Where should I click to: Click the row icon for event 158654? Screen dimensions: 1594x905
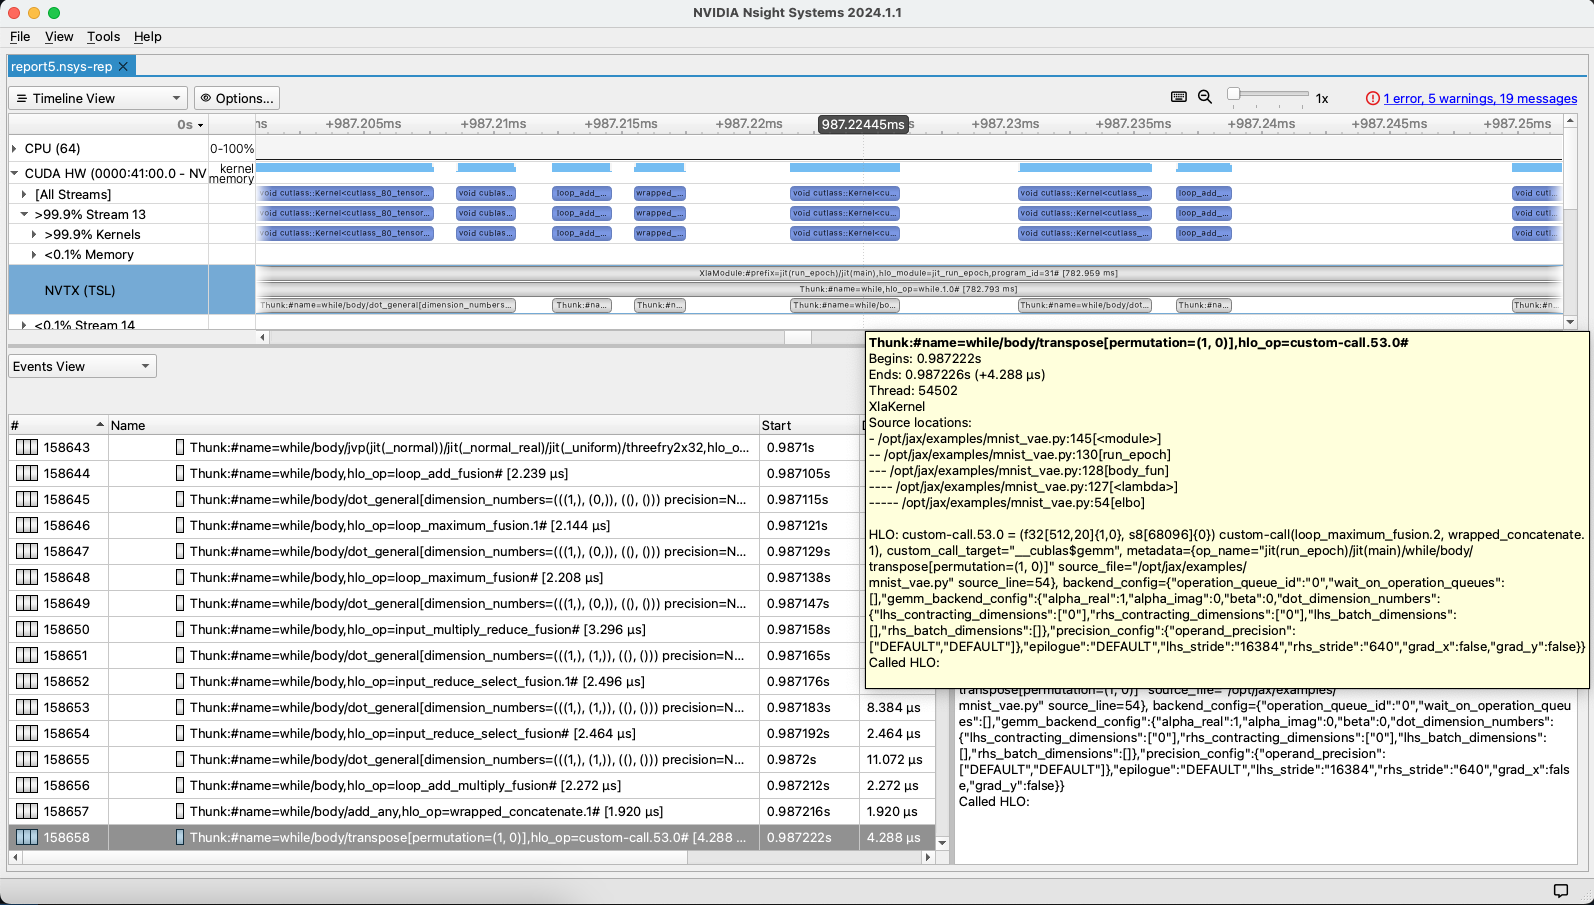27,733
